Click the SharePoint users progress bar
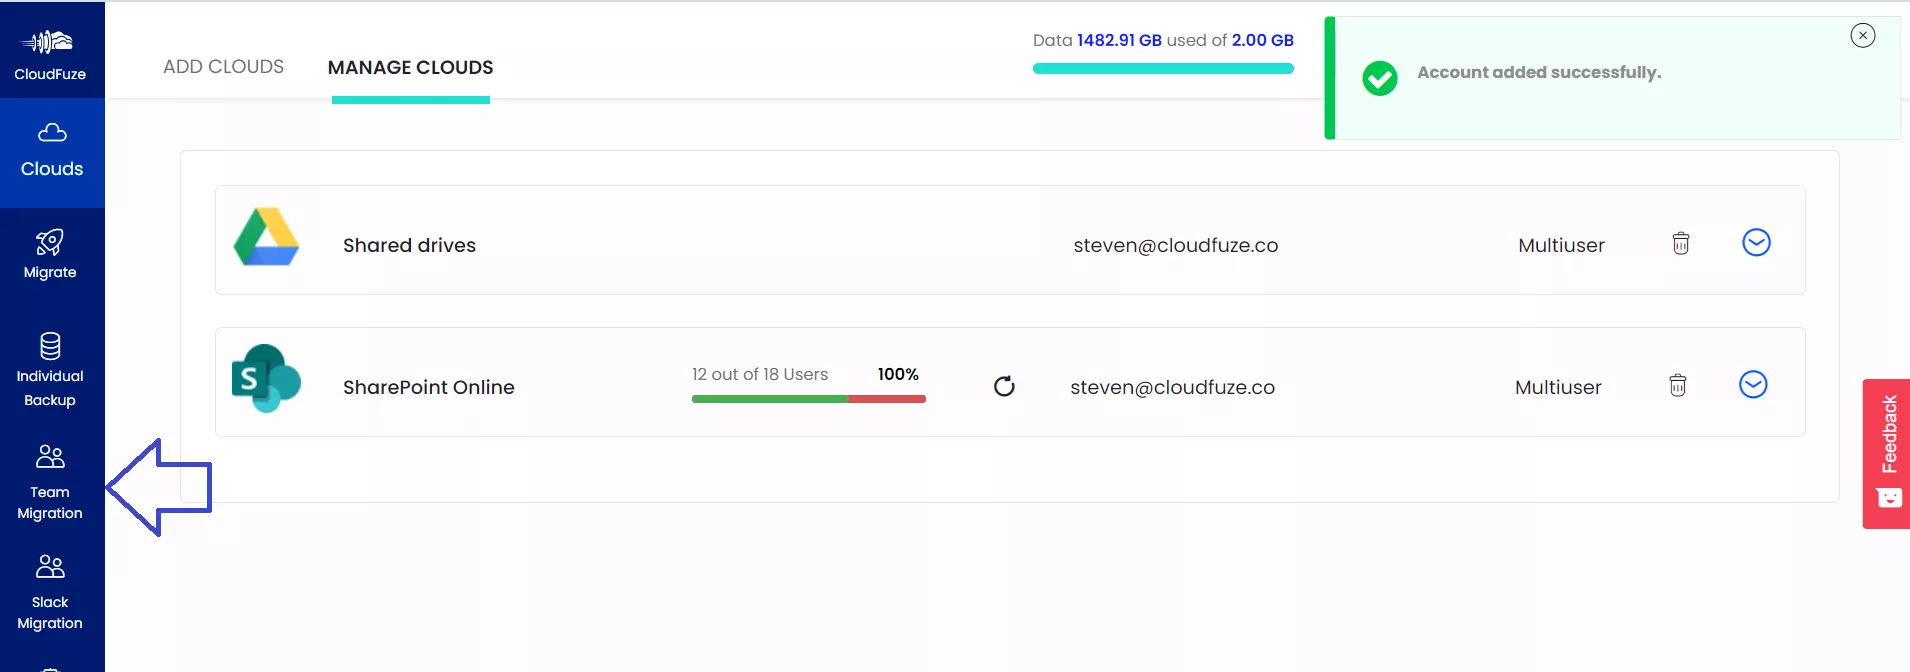Viewport: 1910px width, 672px height. click(809, 399)
